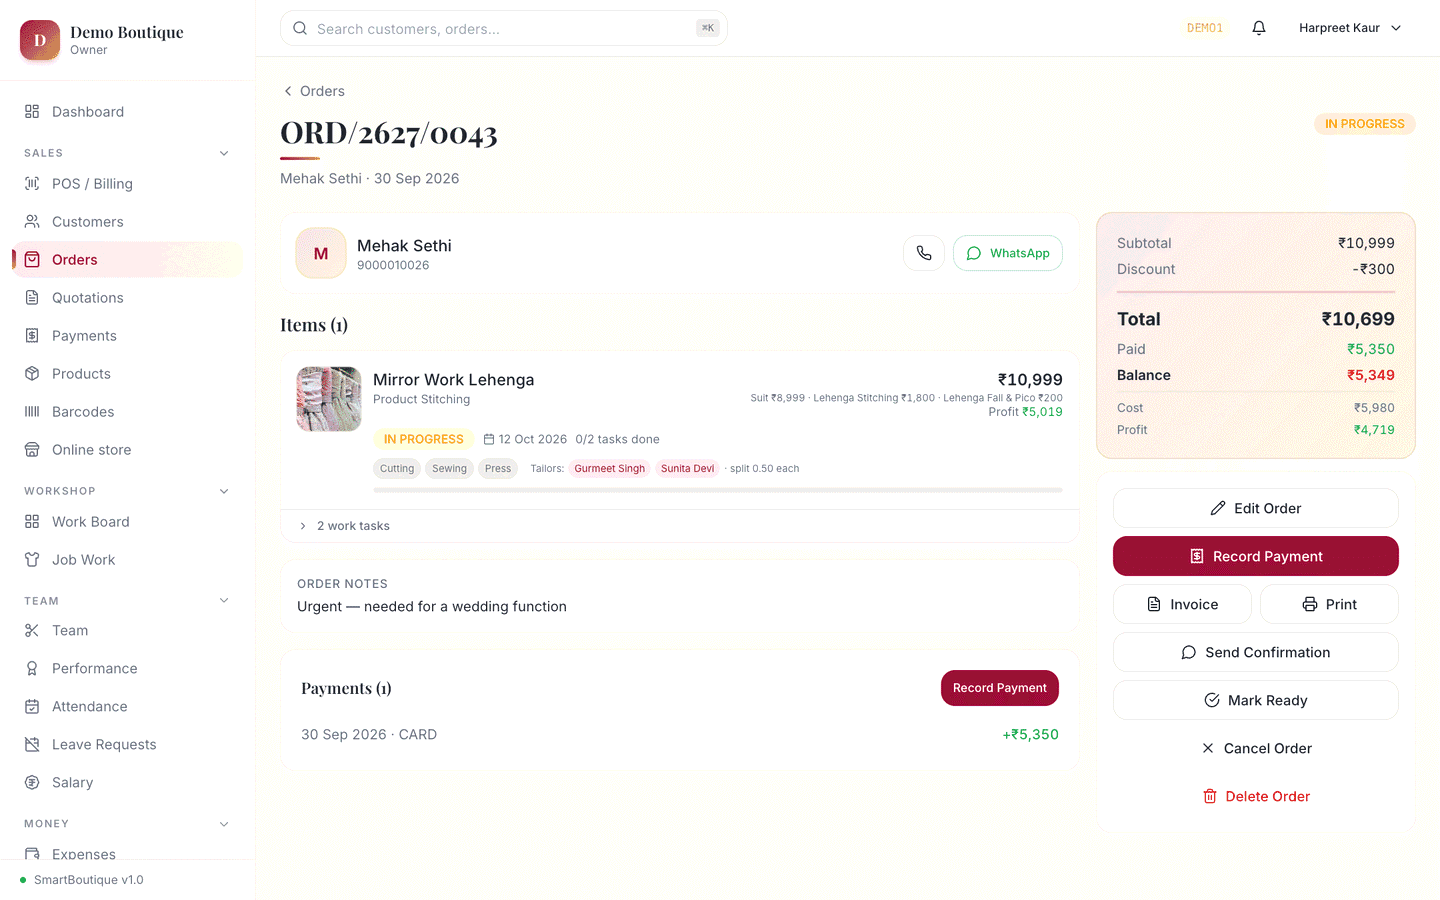The image size is (1440, 900).
Task: Open Salary in sidebar
Action: point(127,783)
